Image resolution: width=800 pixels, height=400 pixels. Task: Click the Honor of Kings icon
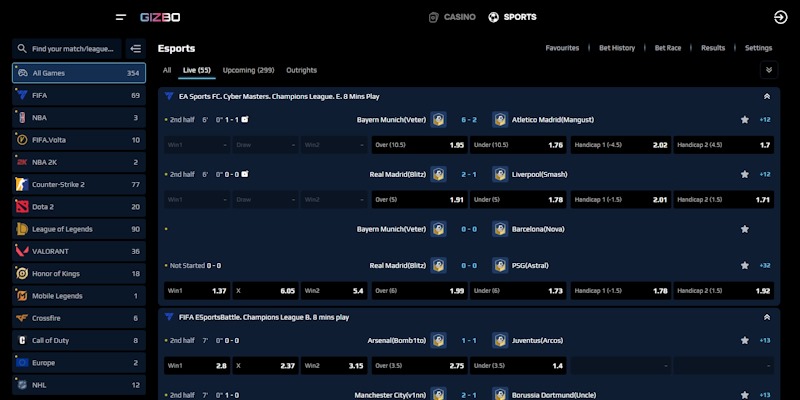(22, 273)
